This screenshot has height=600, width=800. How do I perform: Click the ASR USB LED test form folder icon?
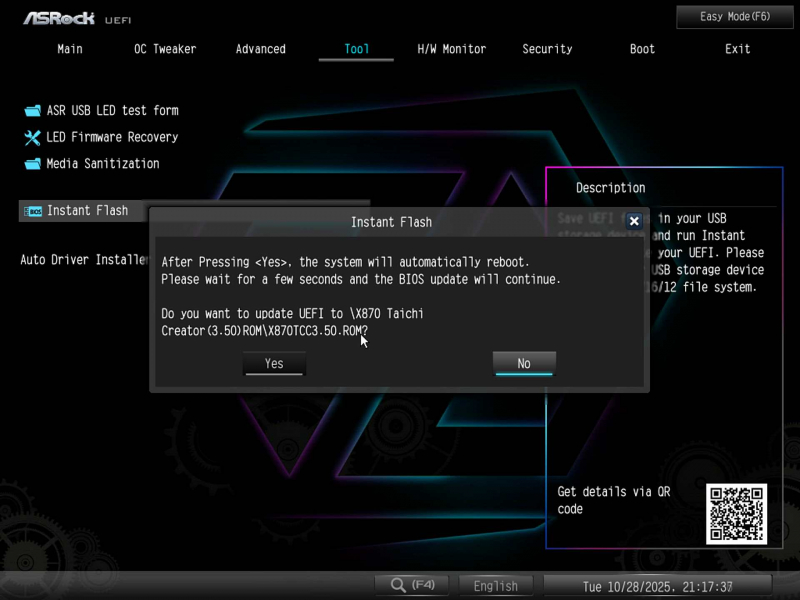pyautogui.click(x=31, y=111)
